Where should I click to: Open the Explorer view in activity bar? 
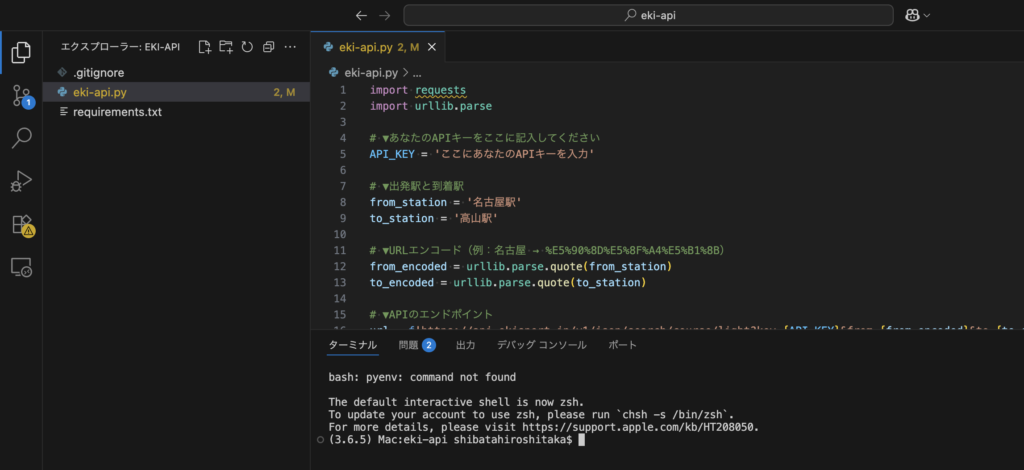pyautogui.click(x=21, y=52)
